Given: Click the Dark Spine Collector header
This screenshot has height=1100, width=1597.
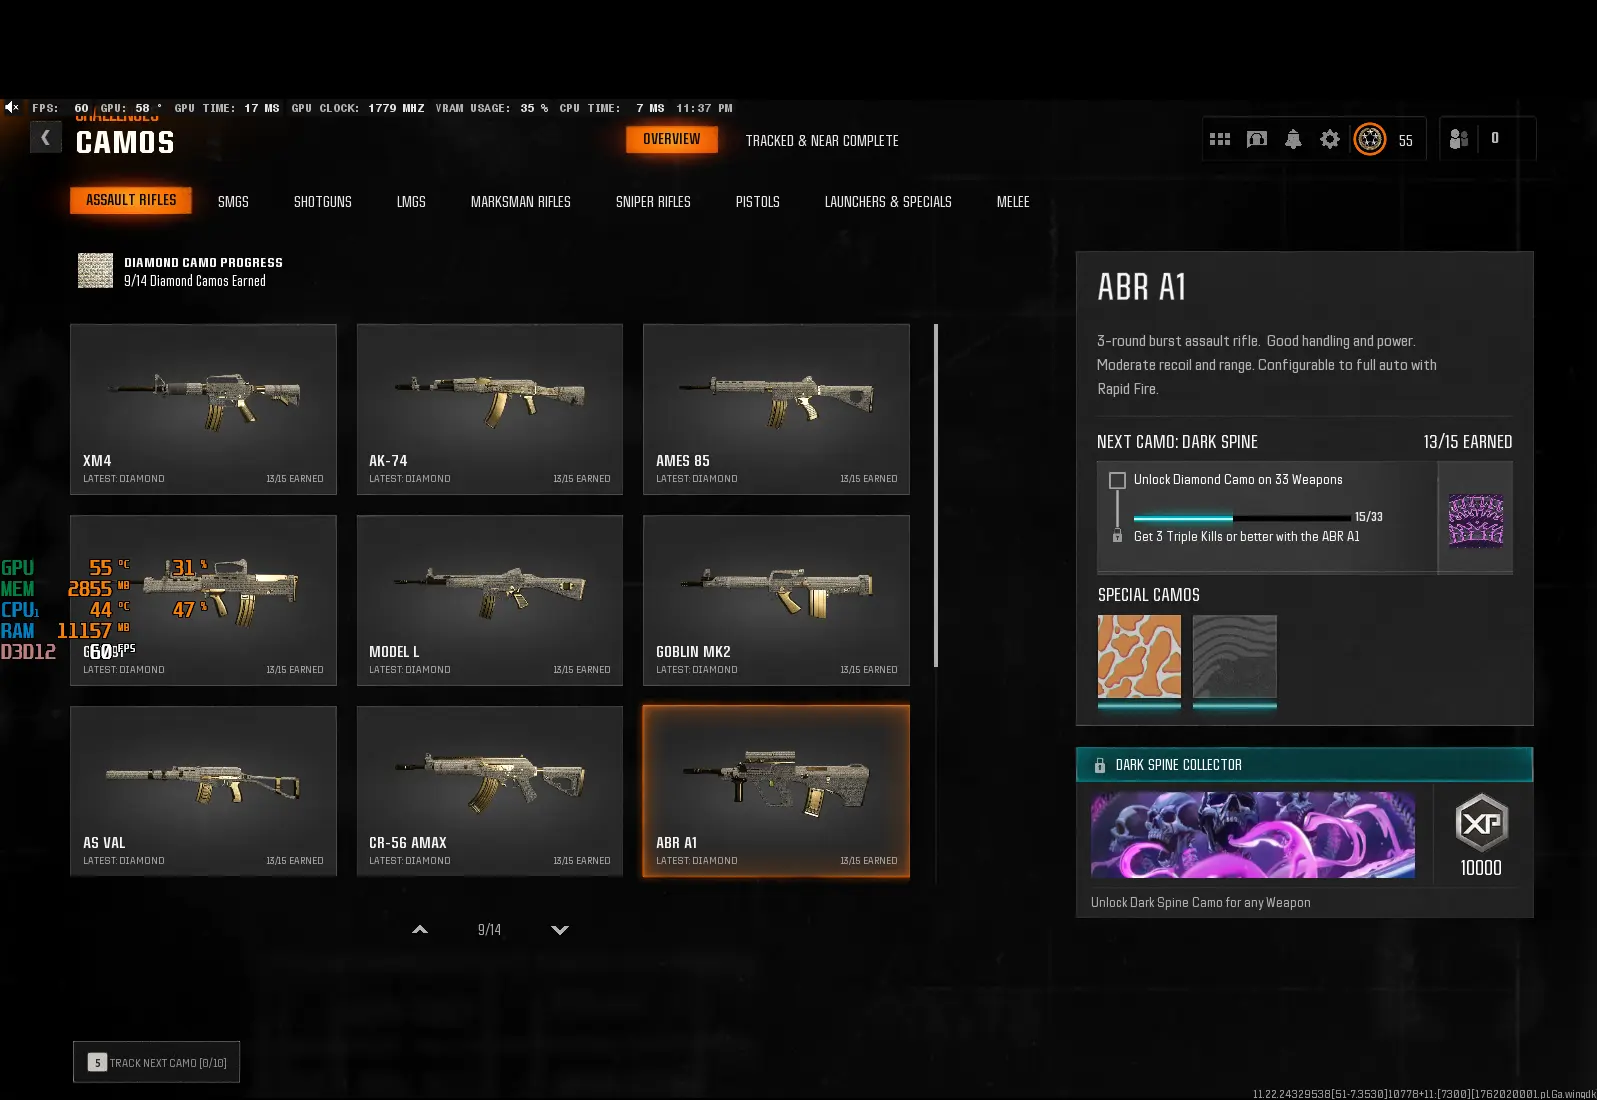Looking at the screenshot, I should tap(1304, 765).
